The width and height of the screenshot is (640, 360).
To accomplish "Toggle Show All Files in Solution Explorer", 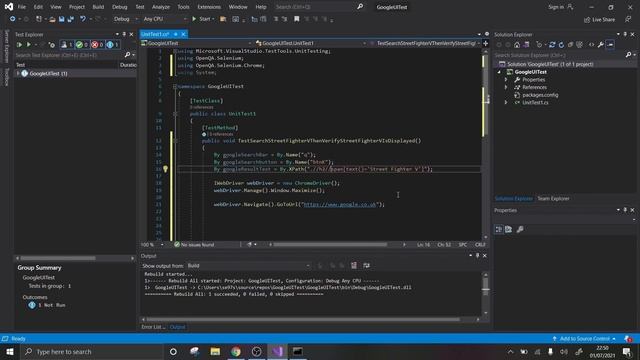I will tap(579, 44).
